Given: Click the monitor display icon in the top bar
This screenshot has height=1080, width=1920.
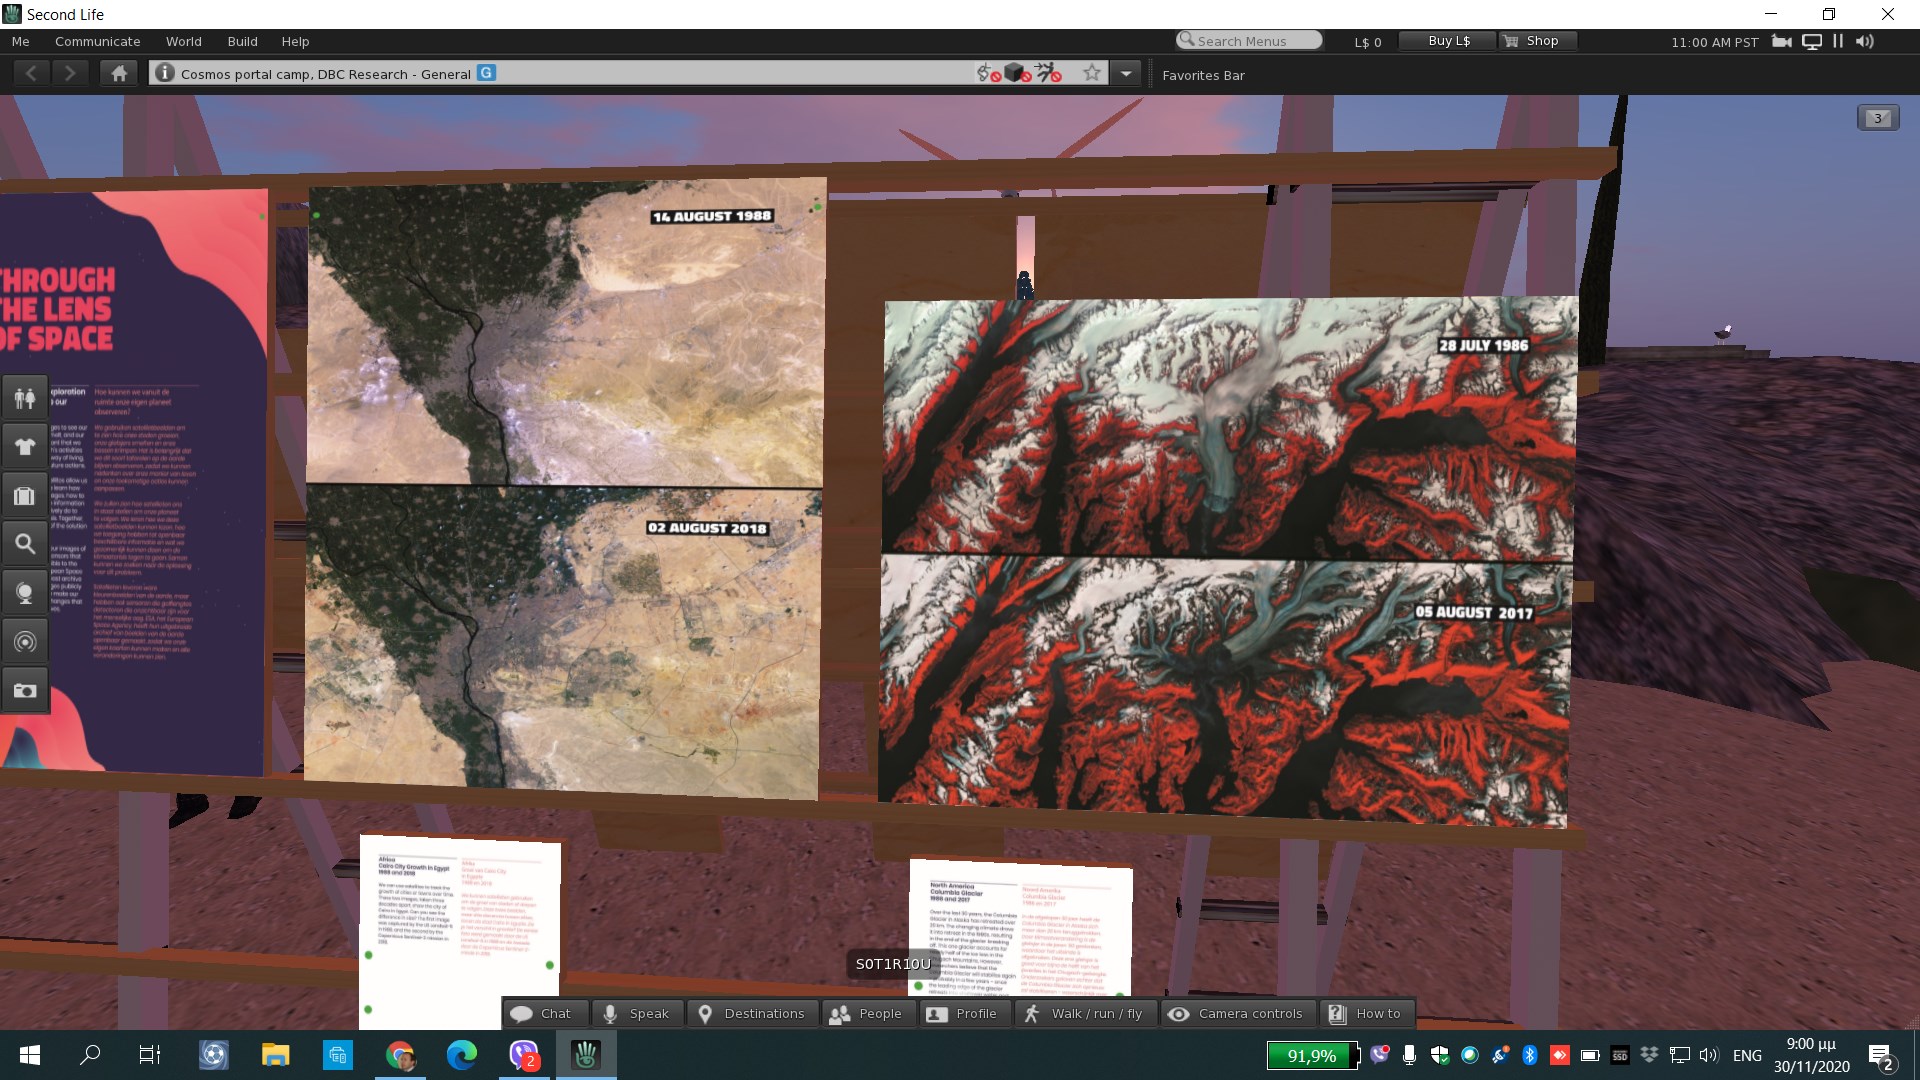Looking at the screenshot, I should click(1811, 41).
